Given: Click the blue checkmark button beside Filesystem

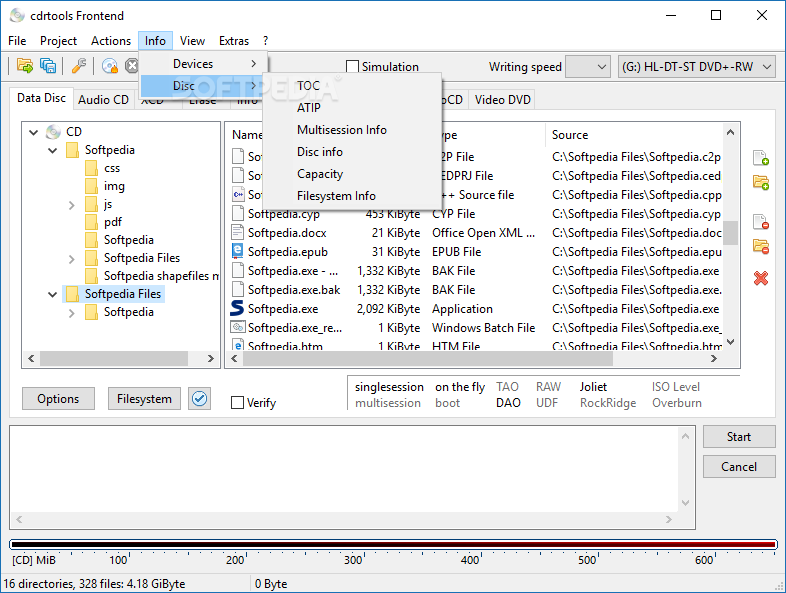Looking at the screenshot, I should [200, 399].
